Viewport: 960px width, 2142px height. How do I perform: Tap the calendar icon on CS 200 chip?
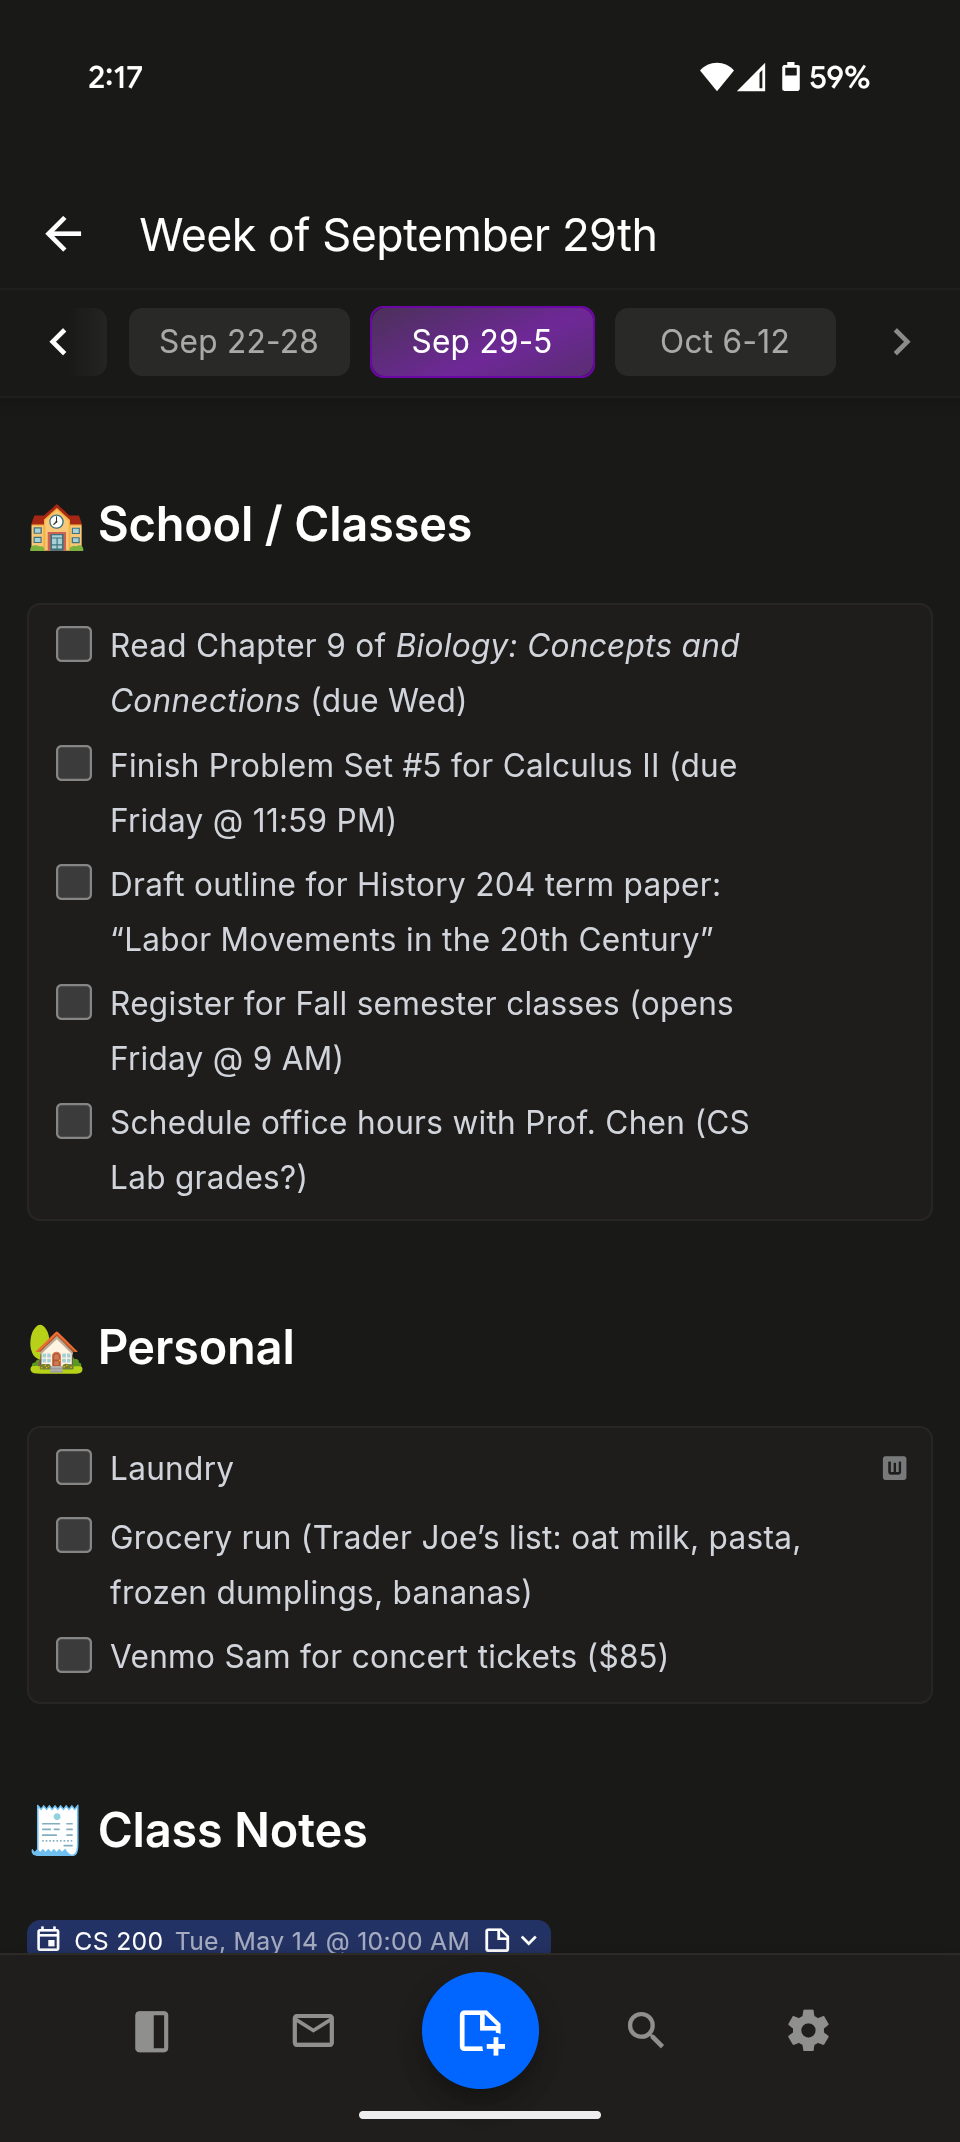(x=50, y=1939)
